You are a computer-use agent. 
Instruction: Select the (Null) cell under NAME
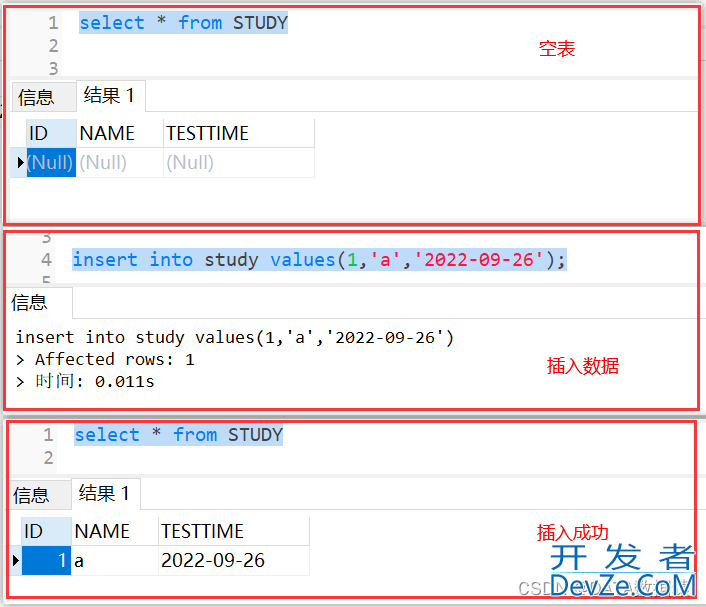[119, 163]
